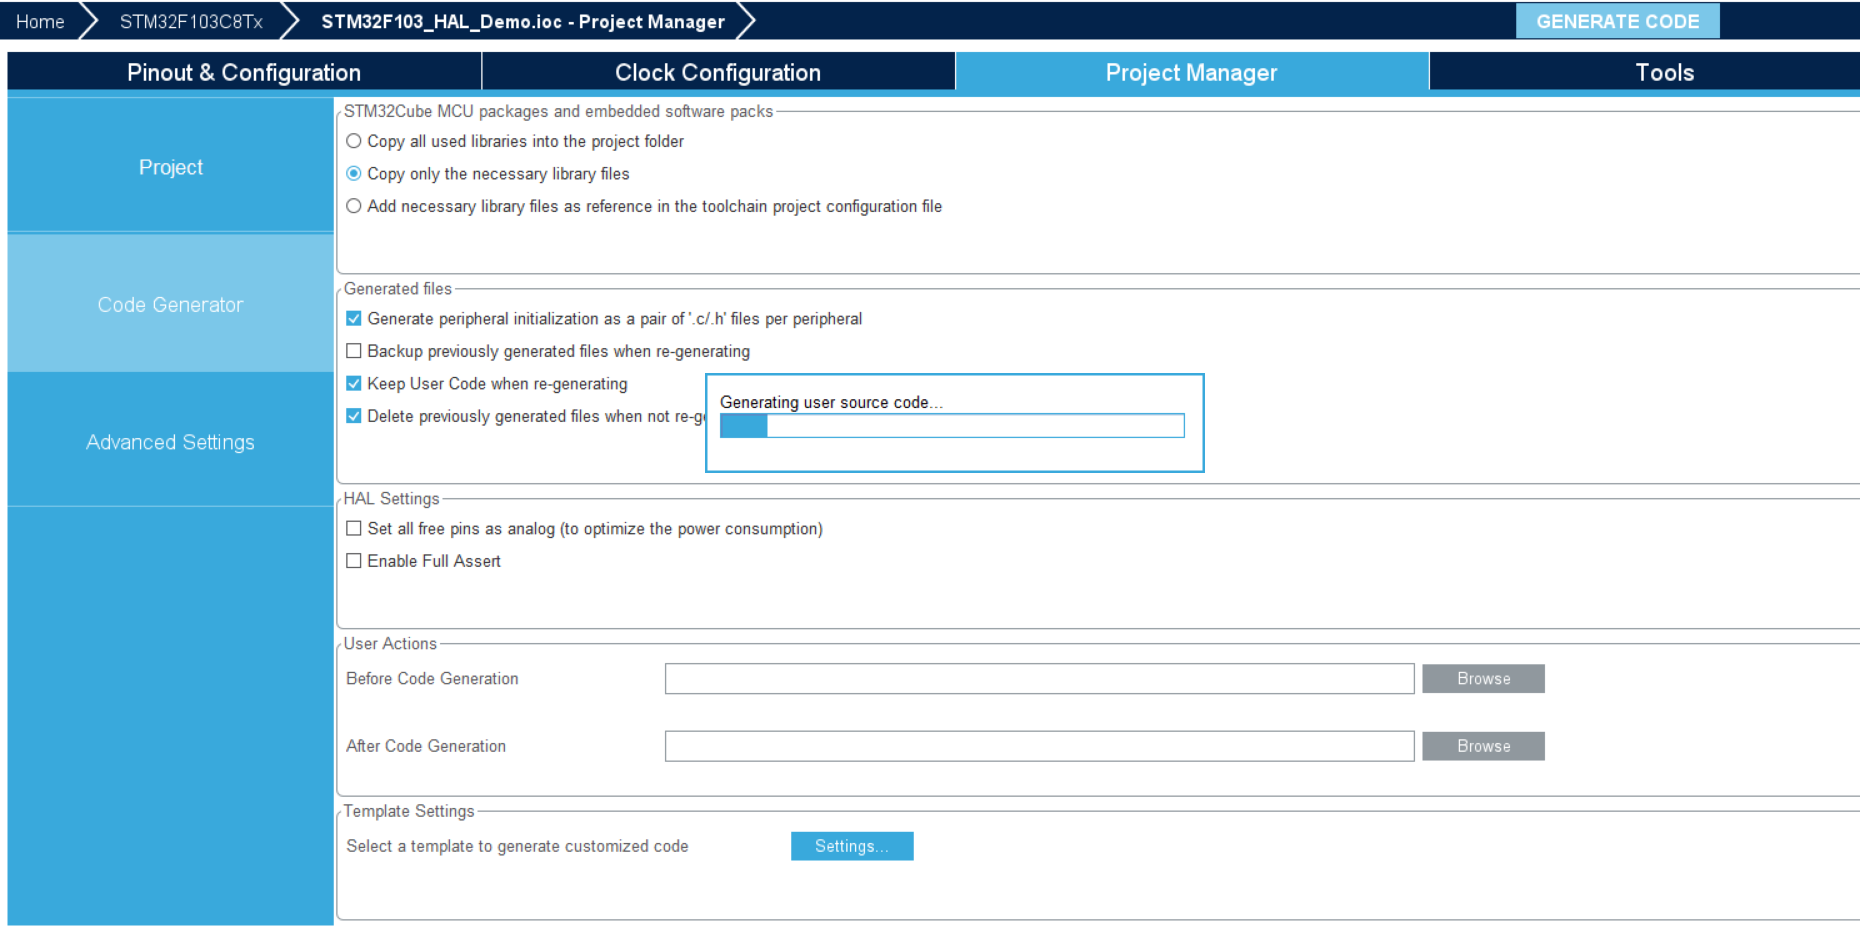Click the 'Generated files' group label

(x=398, y=288)
